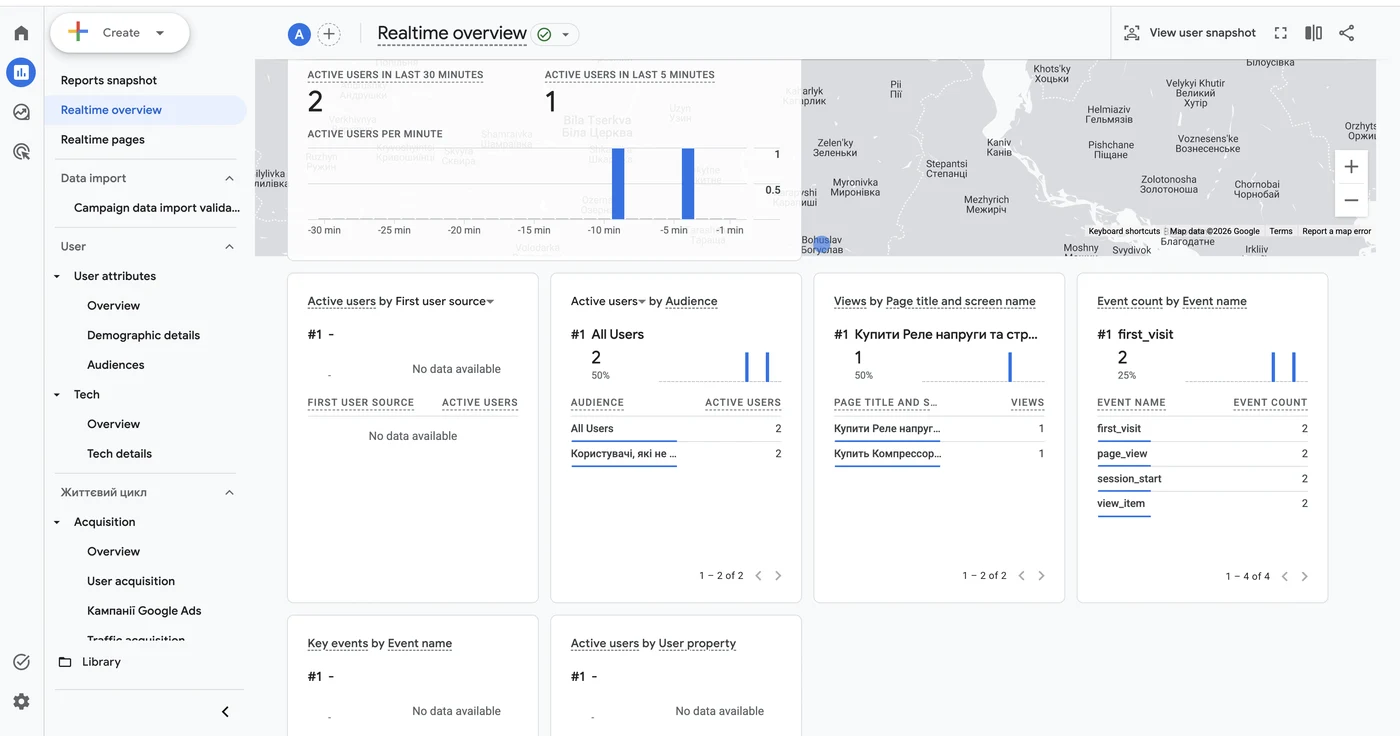
Task: Collapse the Tech tree group
Action: click(x=57, y=395)
